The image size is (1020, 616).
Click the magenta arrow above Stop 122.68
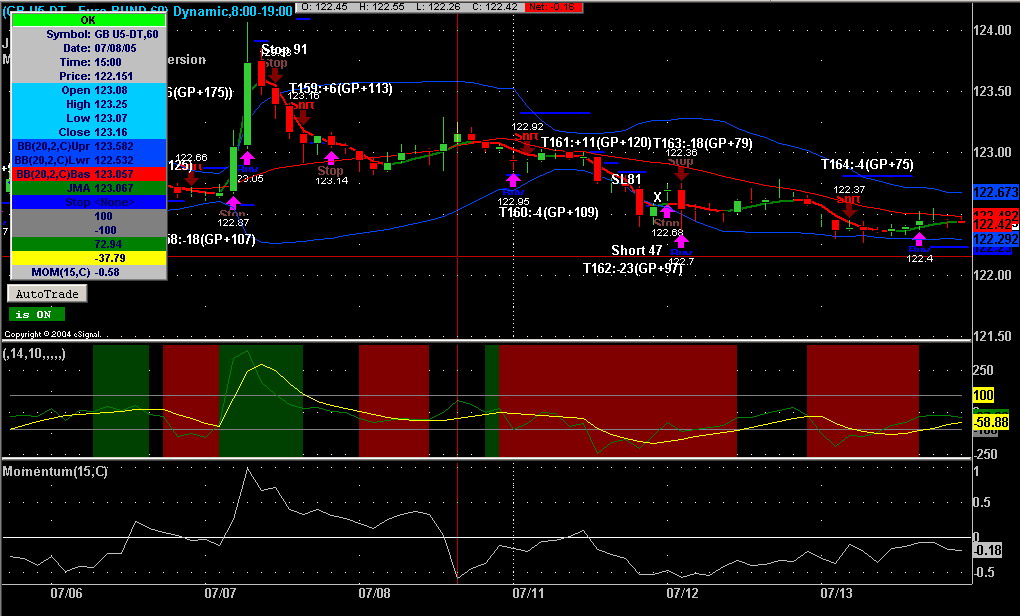666,211
